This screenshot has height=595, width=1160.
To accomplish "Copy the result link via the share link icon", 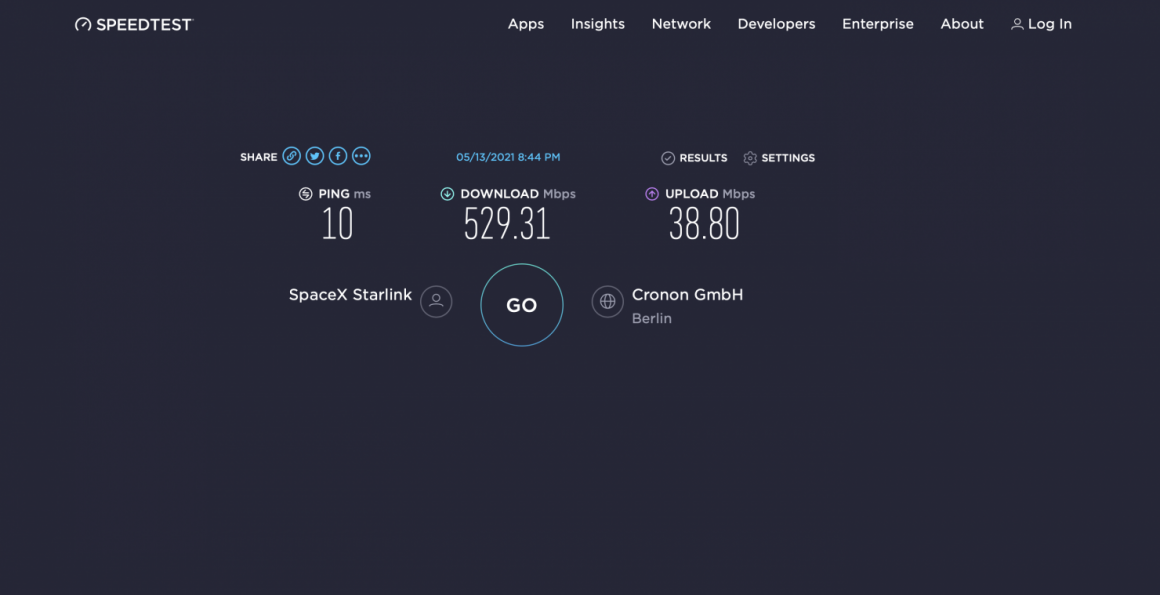I will click(x=291, y=156).
